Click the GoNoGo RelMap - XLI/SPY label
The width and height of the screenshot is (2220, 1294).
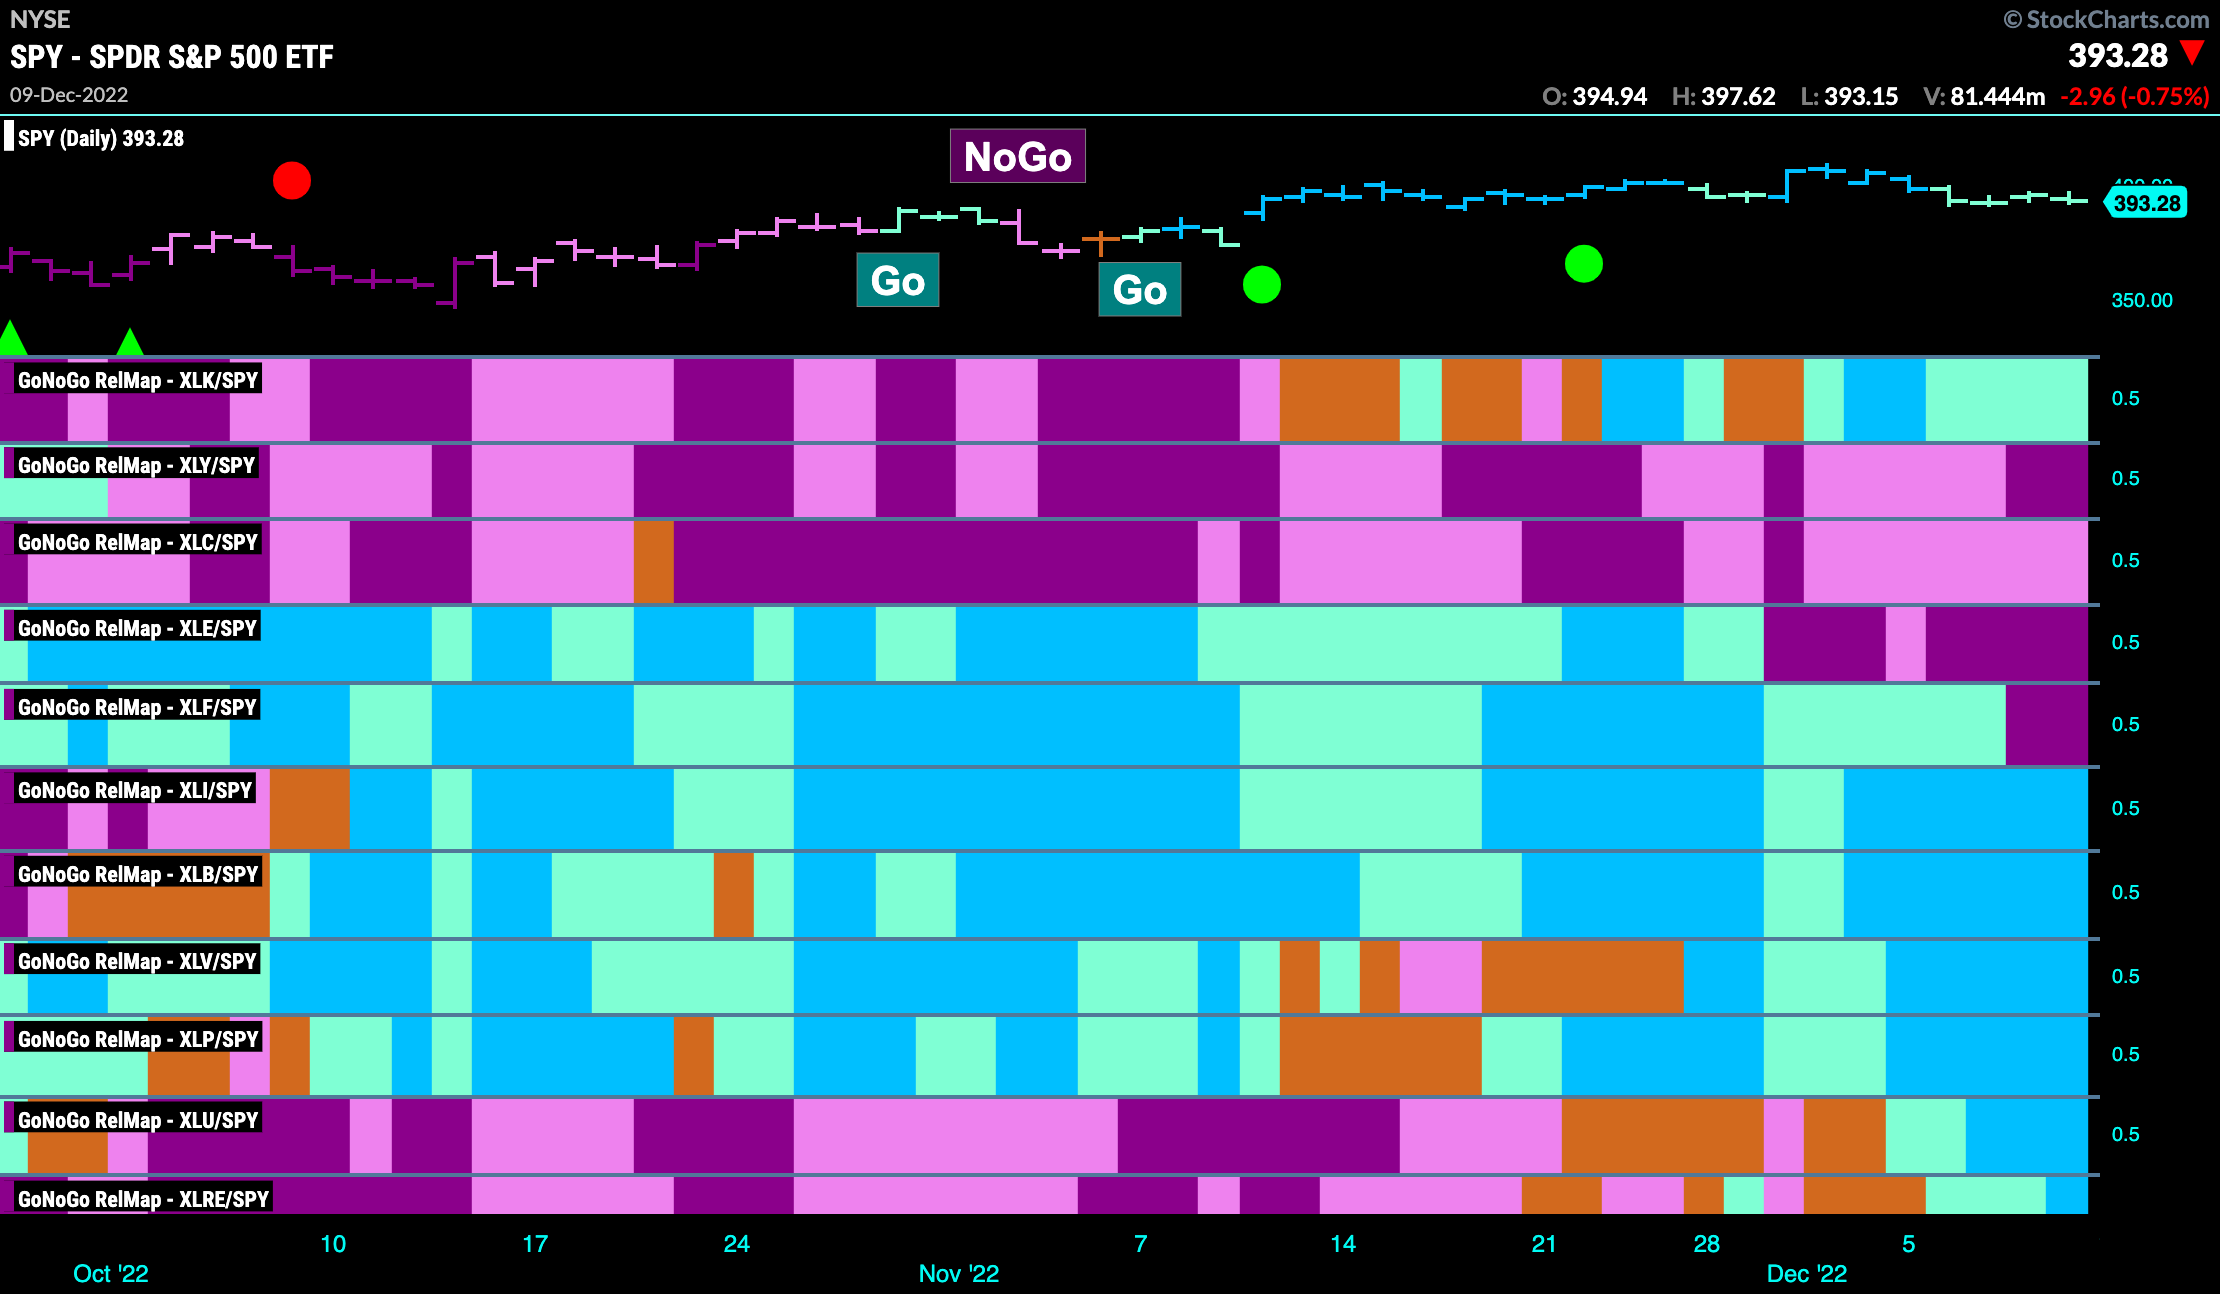(x=135, y=790)
